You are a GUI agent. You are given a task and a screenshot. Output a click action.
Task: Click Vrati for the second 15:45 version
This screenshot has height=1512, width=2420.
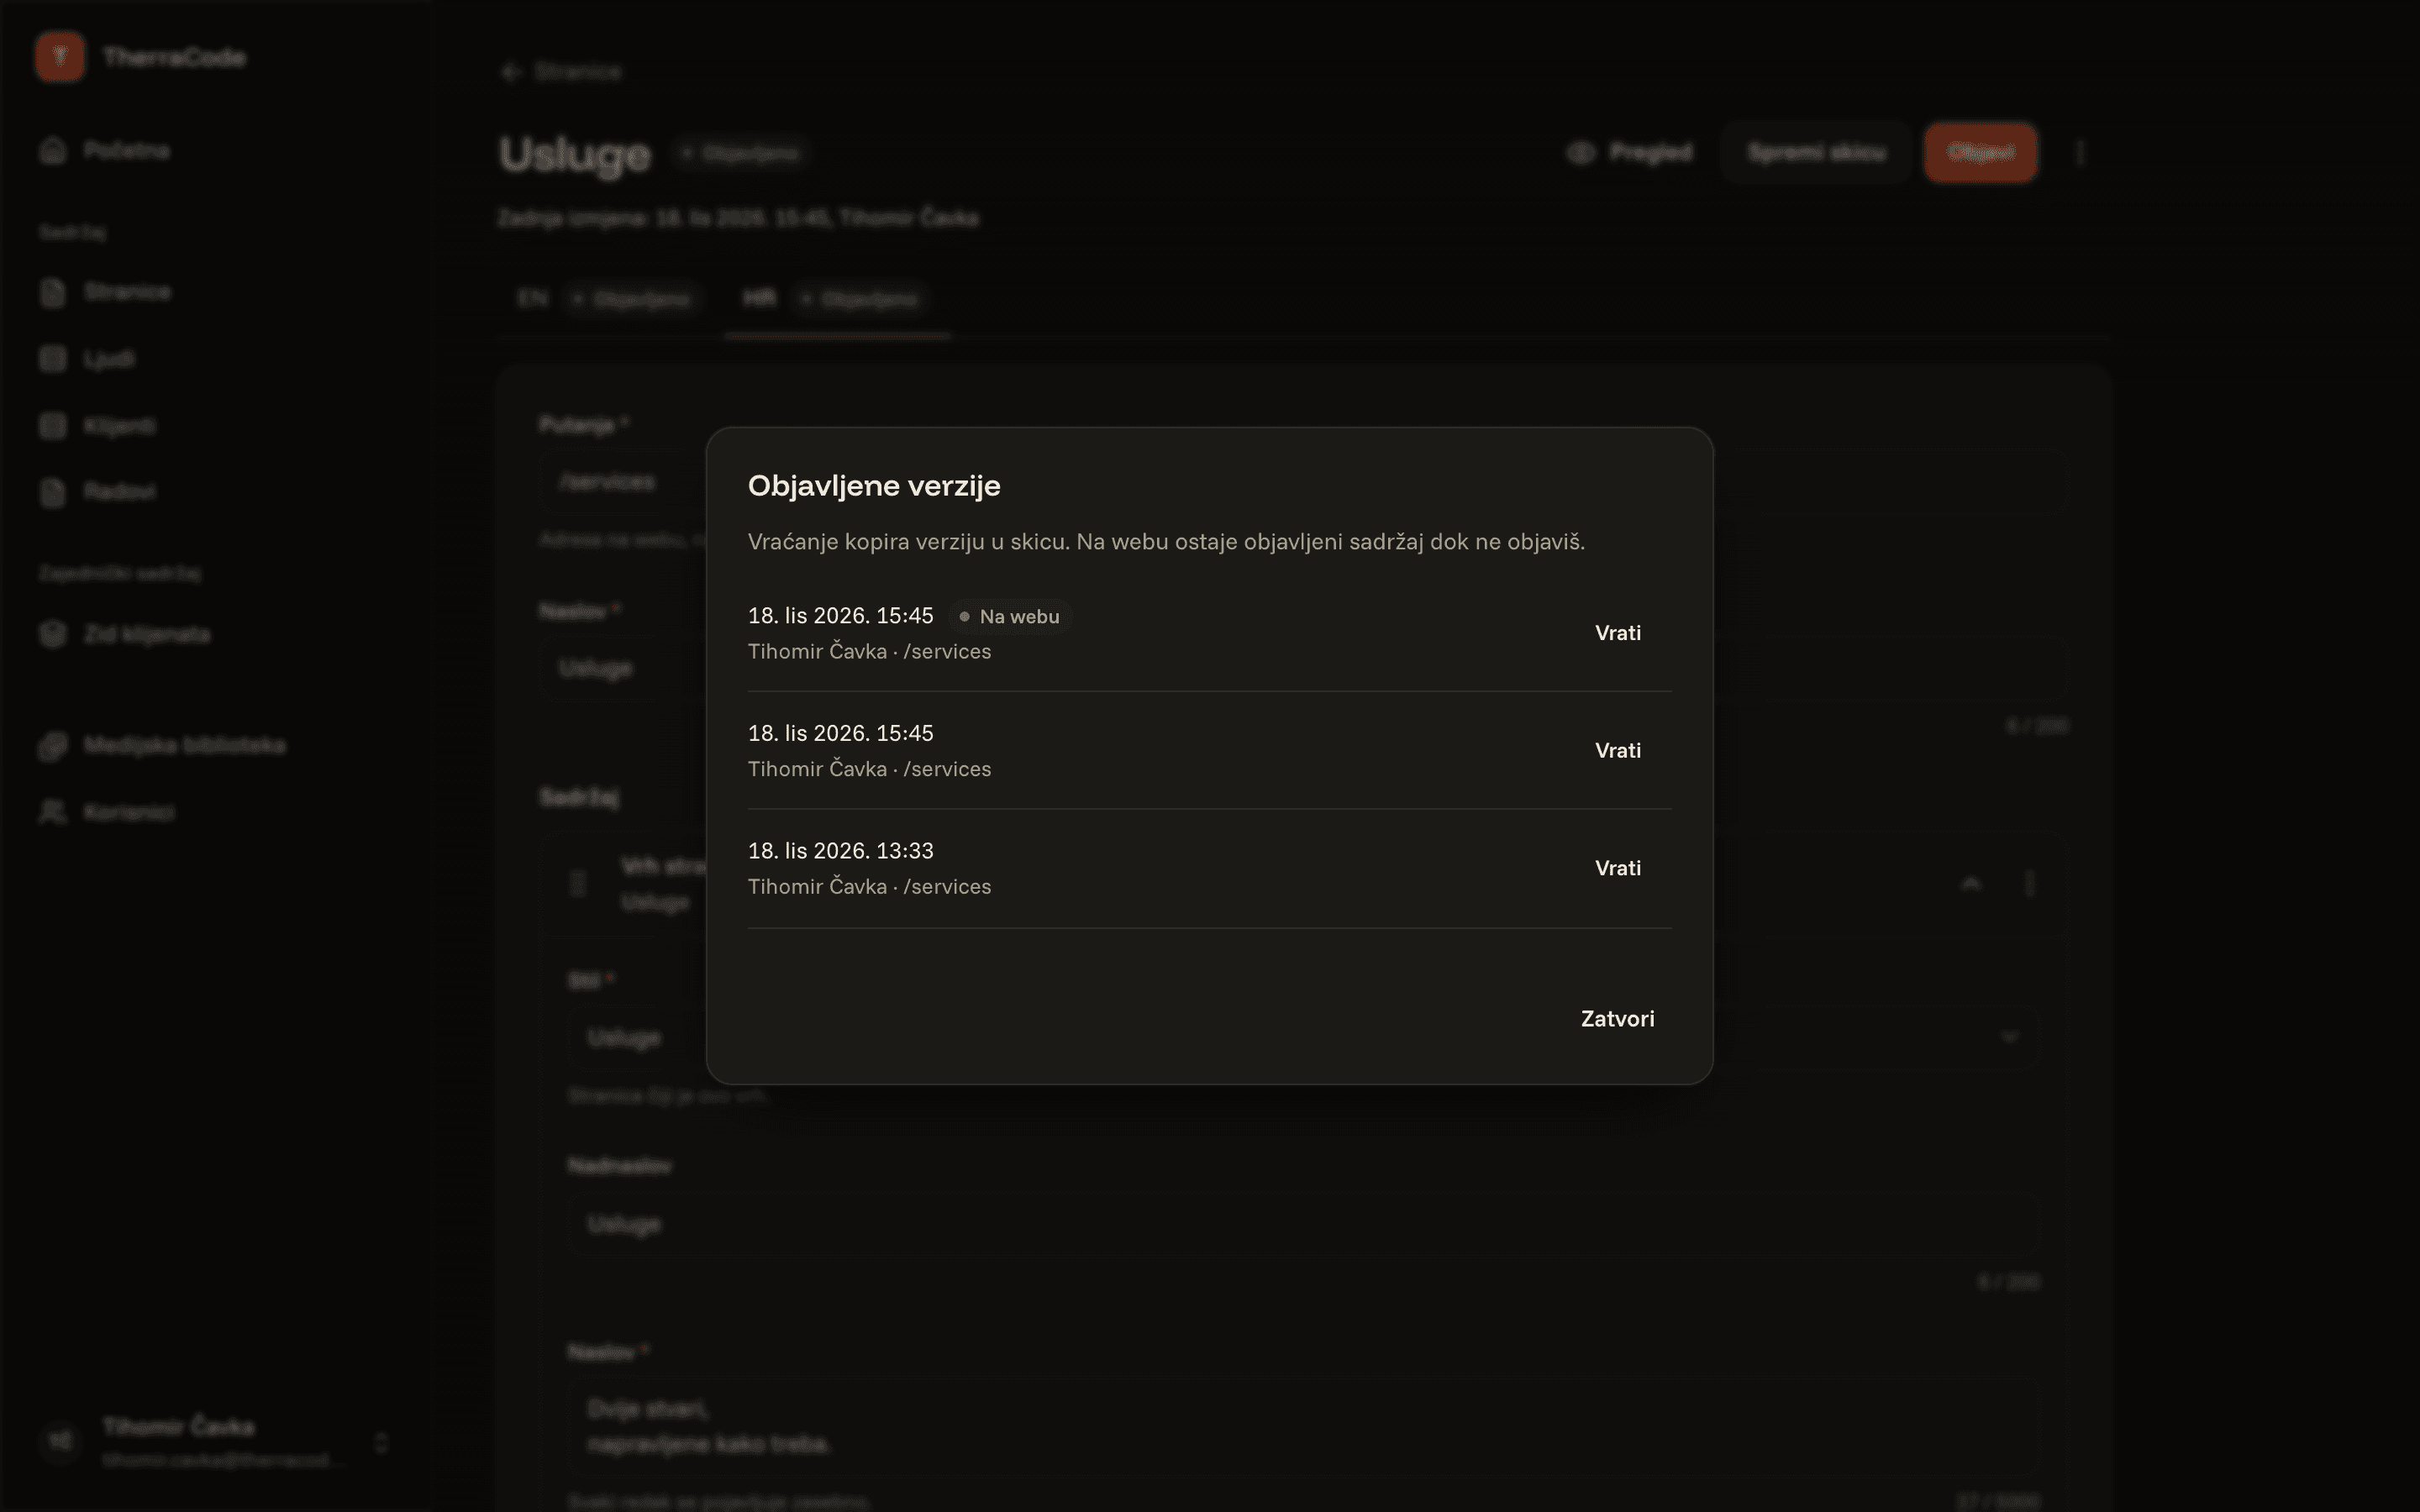tap(1617, 751)
